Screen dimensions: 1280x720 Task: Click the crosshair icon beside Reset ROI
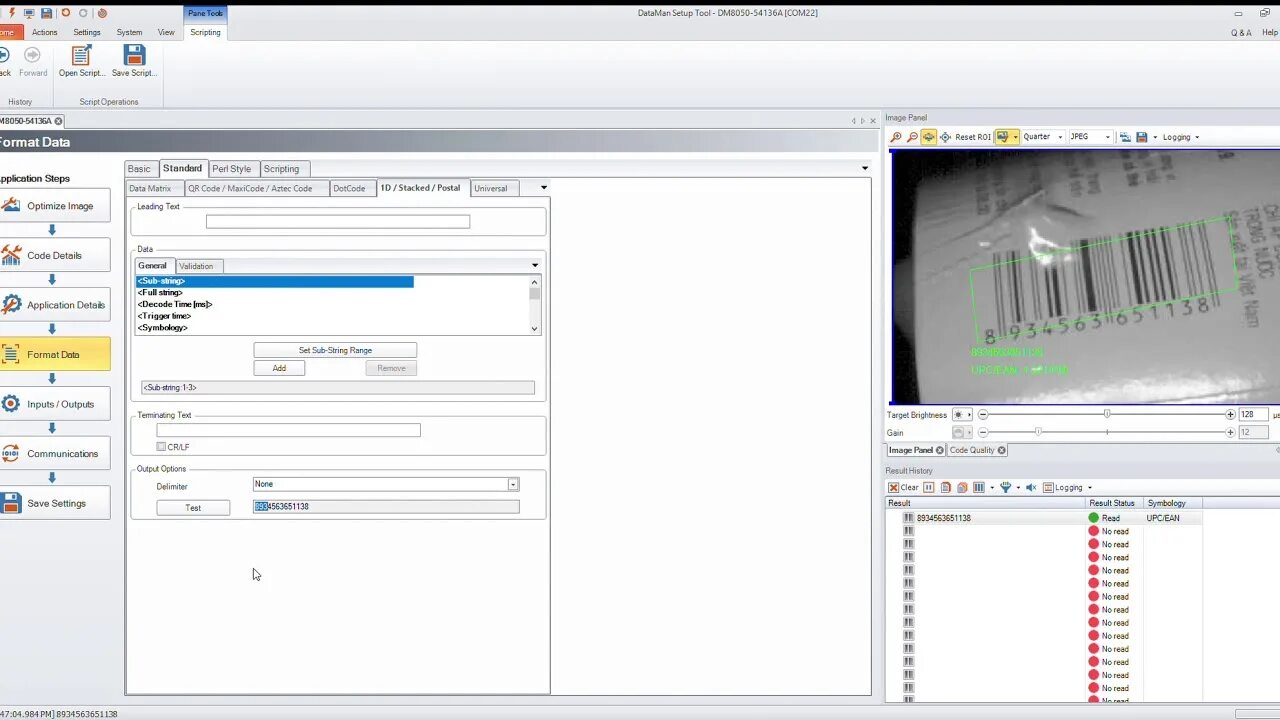click(945, 137)
